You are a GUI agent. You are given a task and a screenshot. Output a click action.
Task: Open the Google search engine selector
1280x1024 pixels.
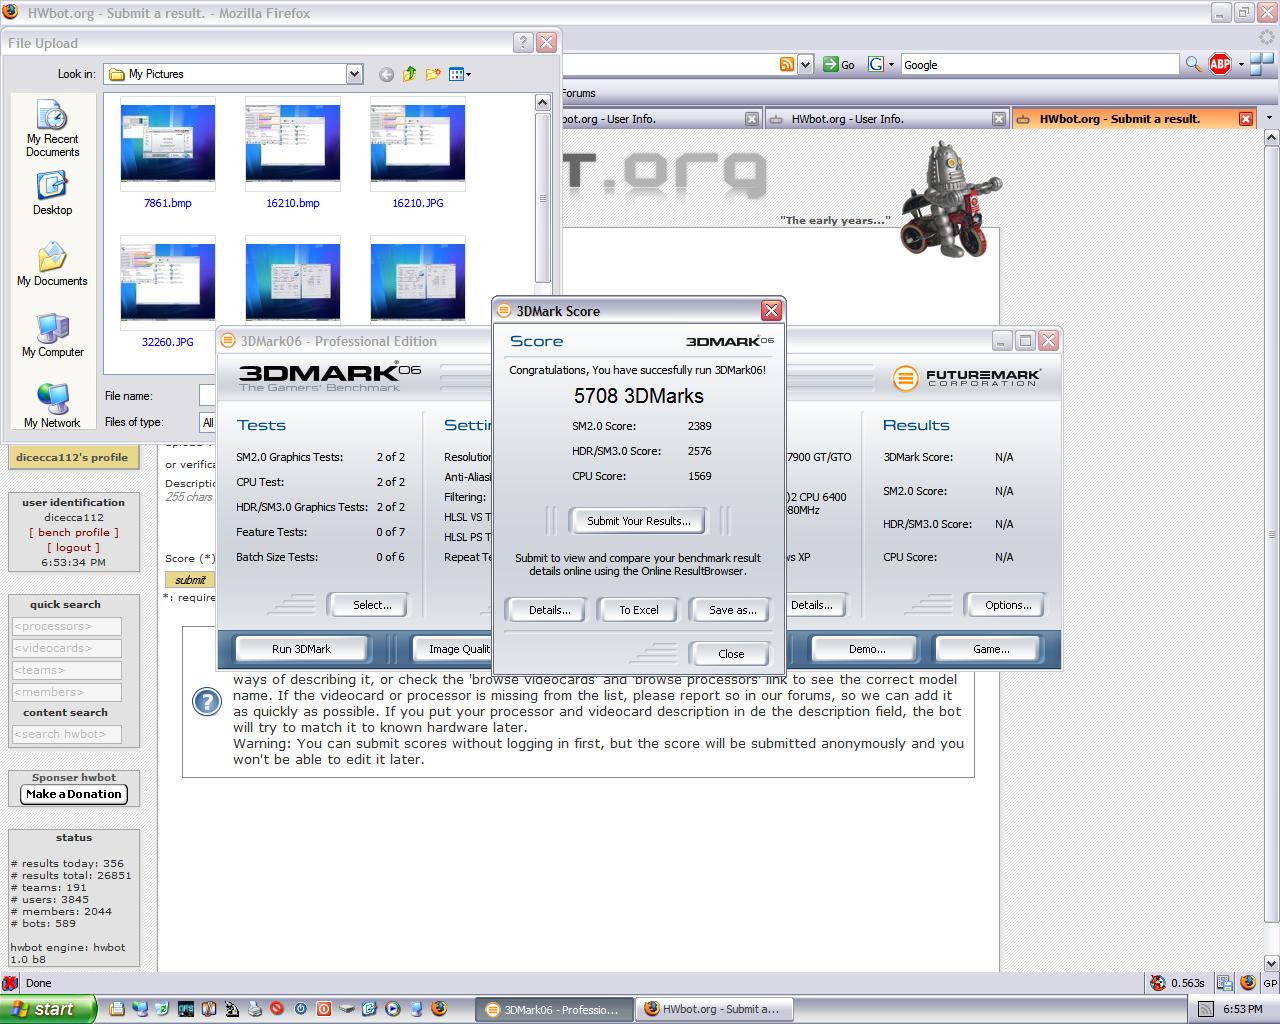[x=881, y=64]
